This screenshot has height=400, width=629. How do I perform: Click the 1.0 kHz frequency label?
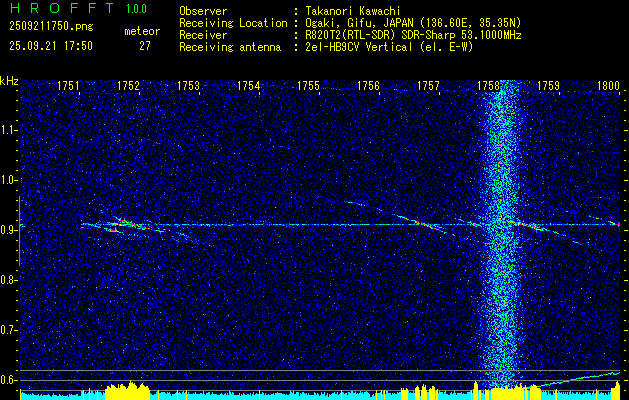coord(7,180)
